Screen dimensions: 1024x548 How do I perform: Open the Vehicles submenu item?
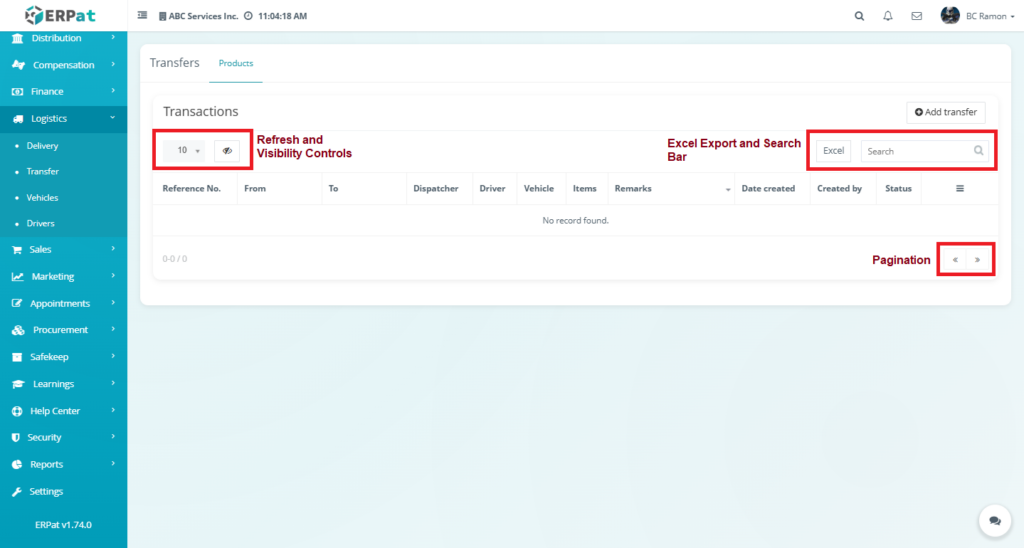pyautogui.click(x=42, y=198)
